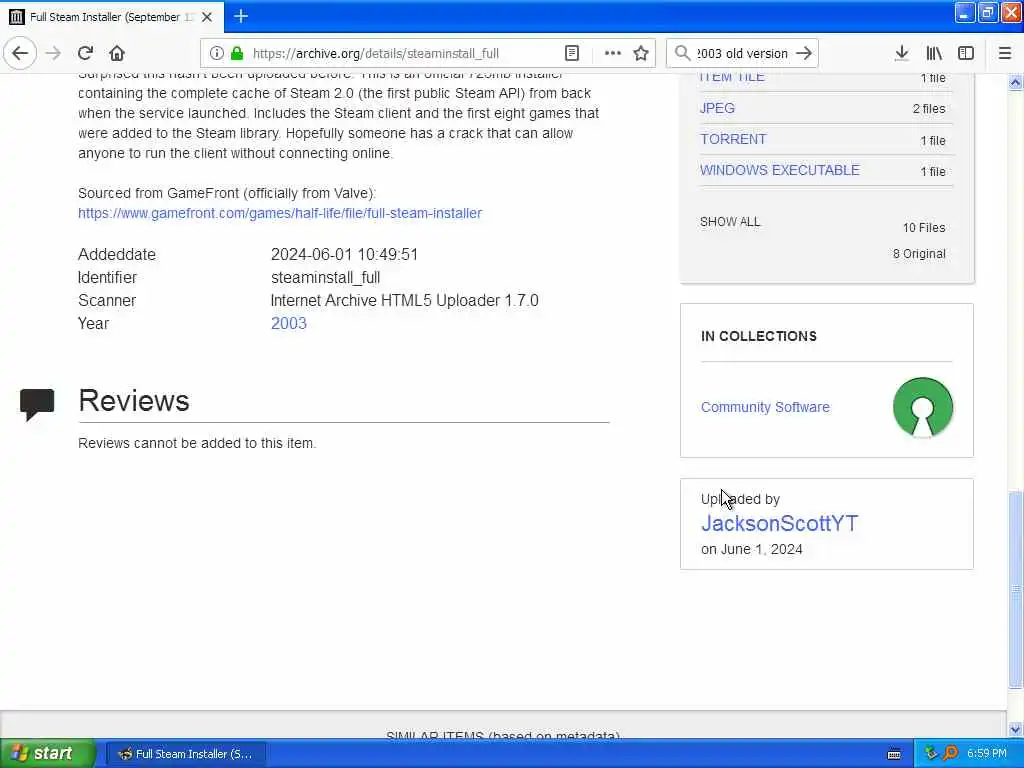Go back to the previous page
The height and width of the screenshot is (768, 1024).
pyautogui.click(x=20, y=53)
